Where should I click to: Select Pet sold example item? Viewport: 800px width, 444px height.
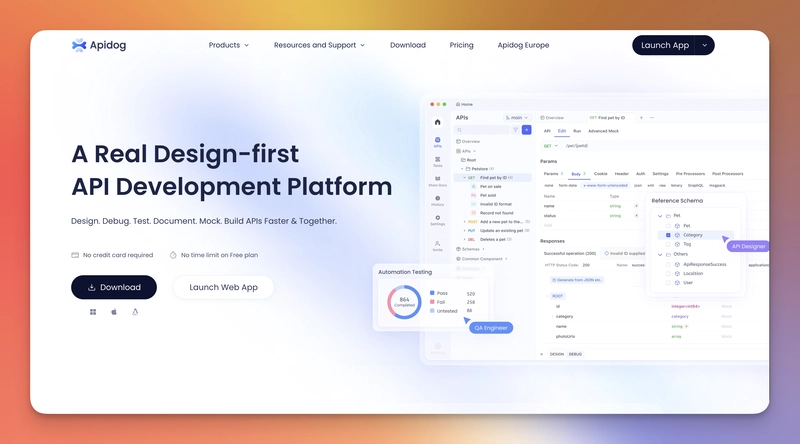(x=484, y=195)
